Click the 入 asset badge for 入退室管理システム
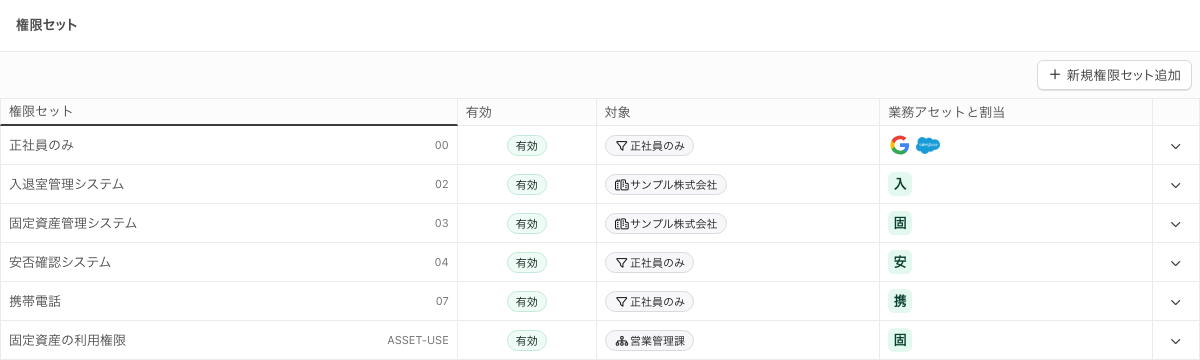The height and width of the screenshot is (360, 1200). 900,184
